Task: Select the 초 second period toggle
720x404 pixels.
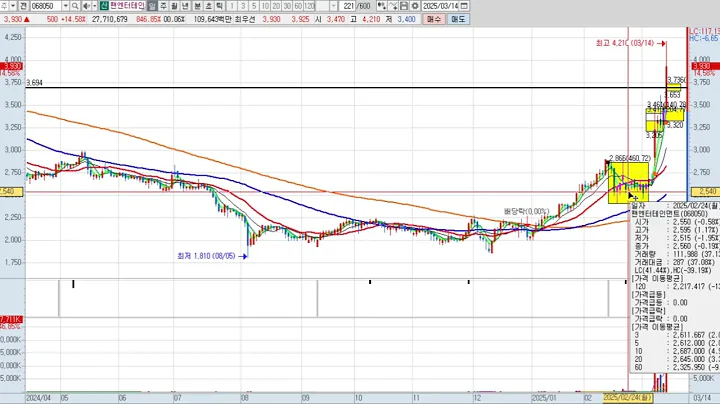Action: [x=208, y=6]
